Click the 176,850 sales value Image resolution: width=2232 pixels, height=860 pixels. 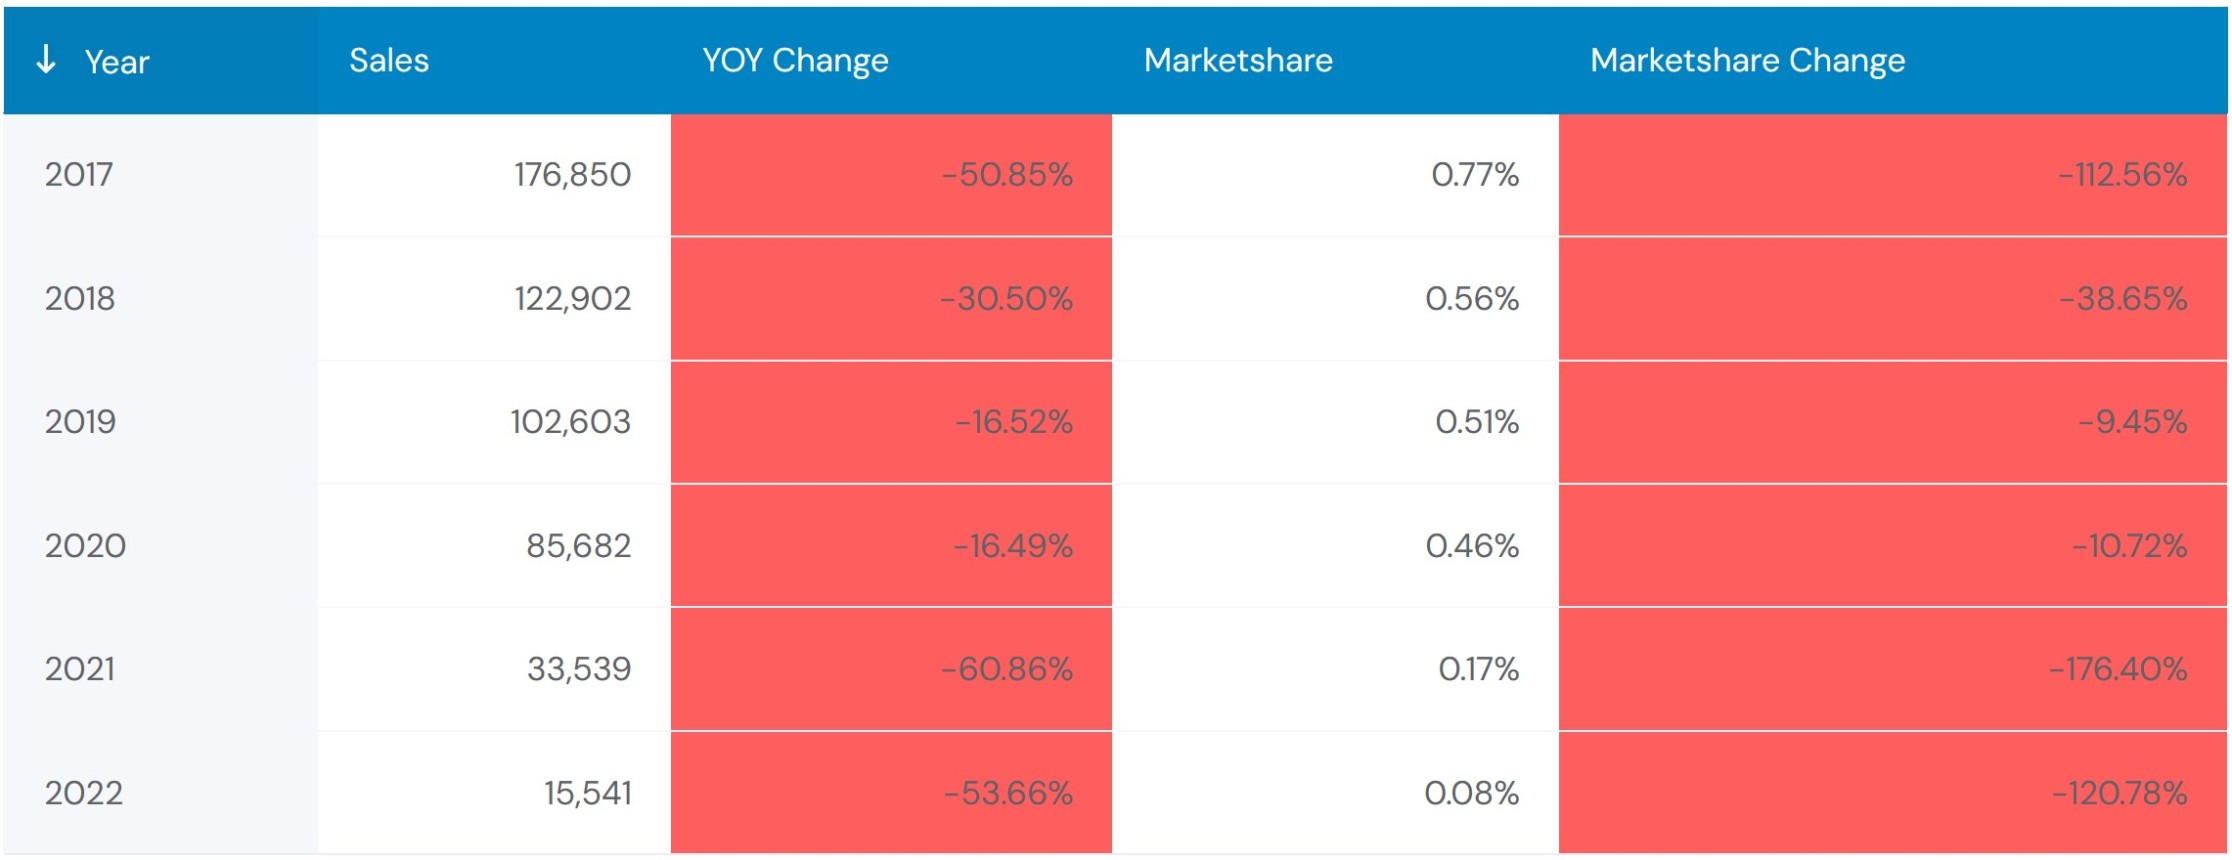[572, 175]
